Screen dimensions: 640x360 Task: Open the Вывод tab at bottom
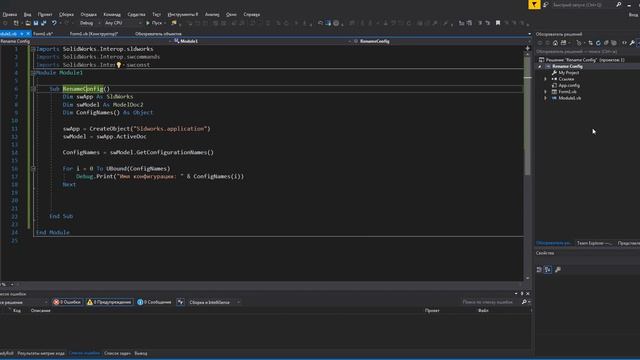click(141, 353)
